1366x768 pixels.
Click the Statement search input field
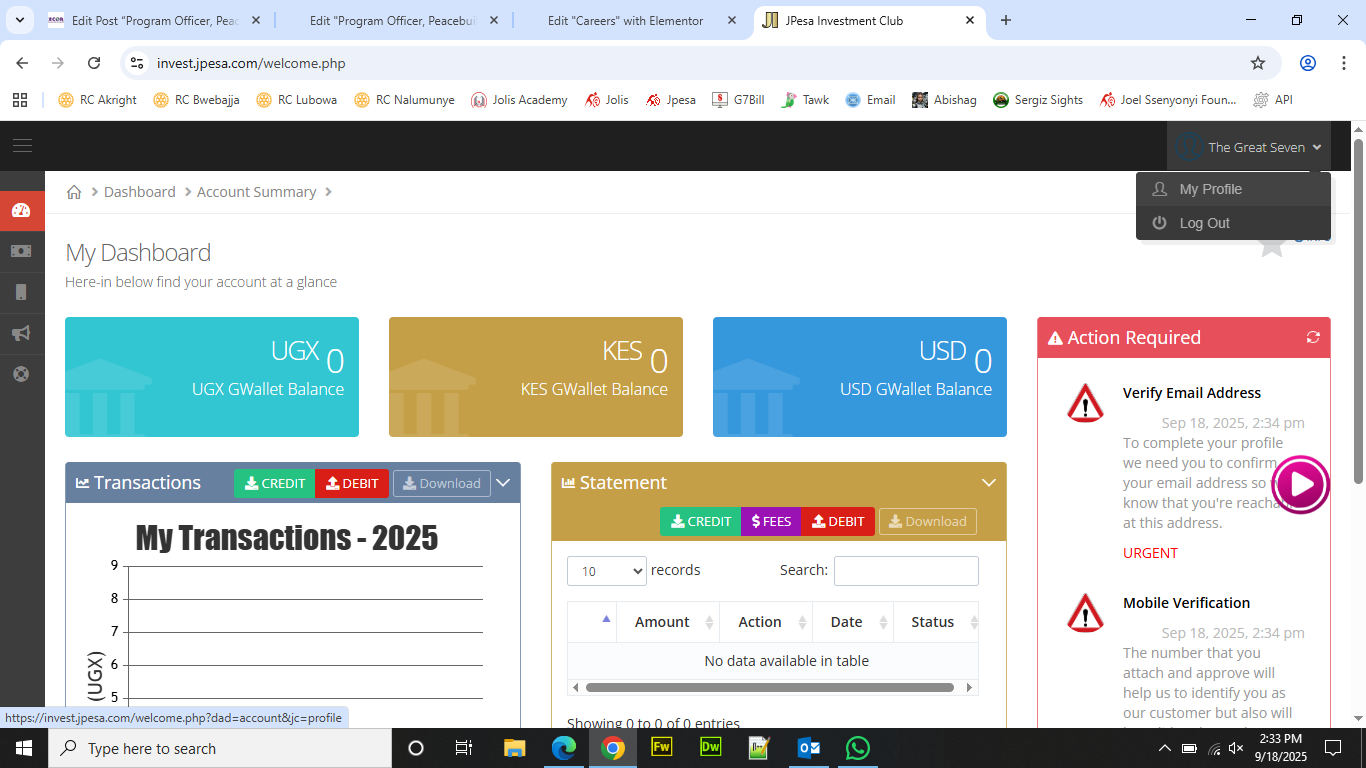click(906, 571)
